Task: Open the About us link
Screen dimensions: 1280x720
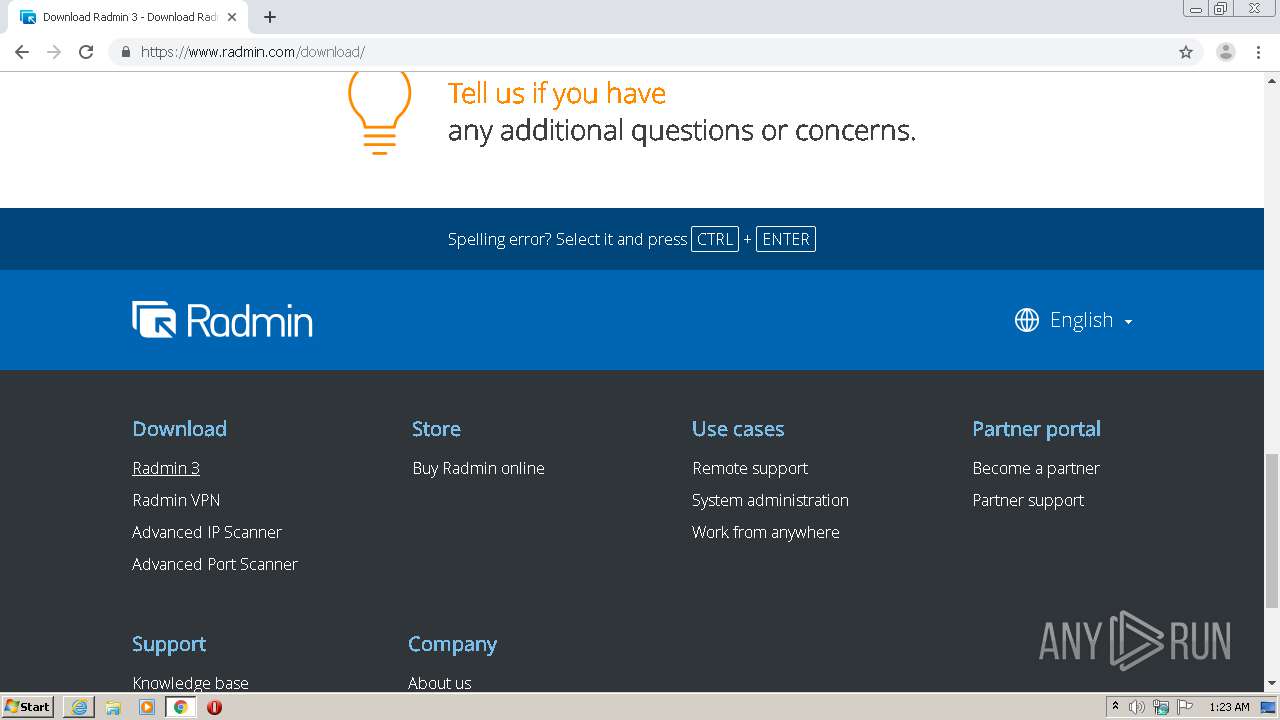Action: coord(439,683)
